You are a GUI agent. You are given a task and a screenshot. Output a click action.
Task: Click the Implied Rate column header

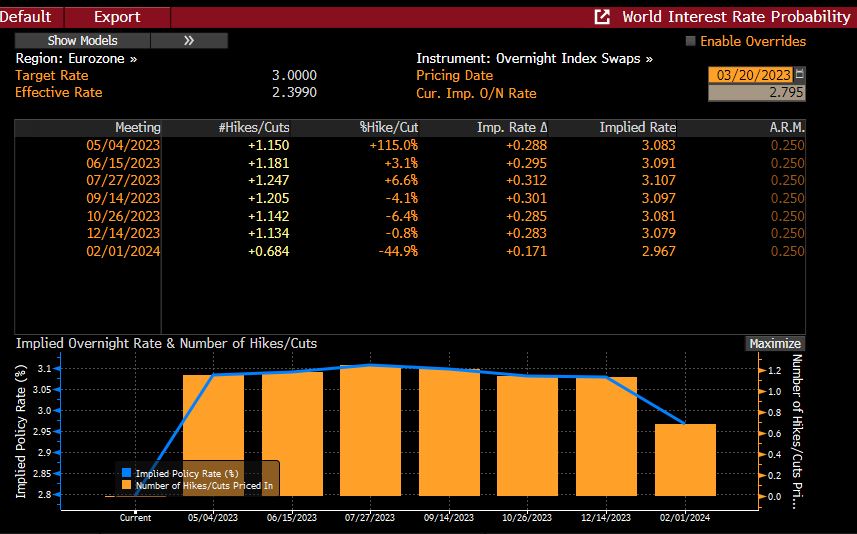click(x=637, y=127)
